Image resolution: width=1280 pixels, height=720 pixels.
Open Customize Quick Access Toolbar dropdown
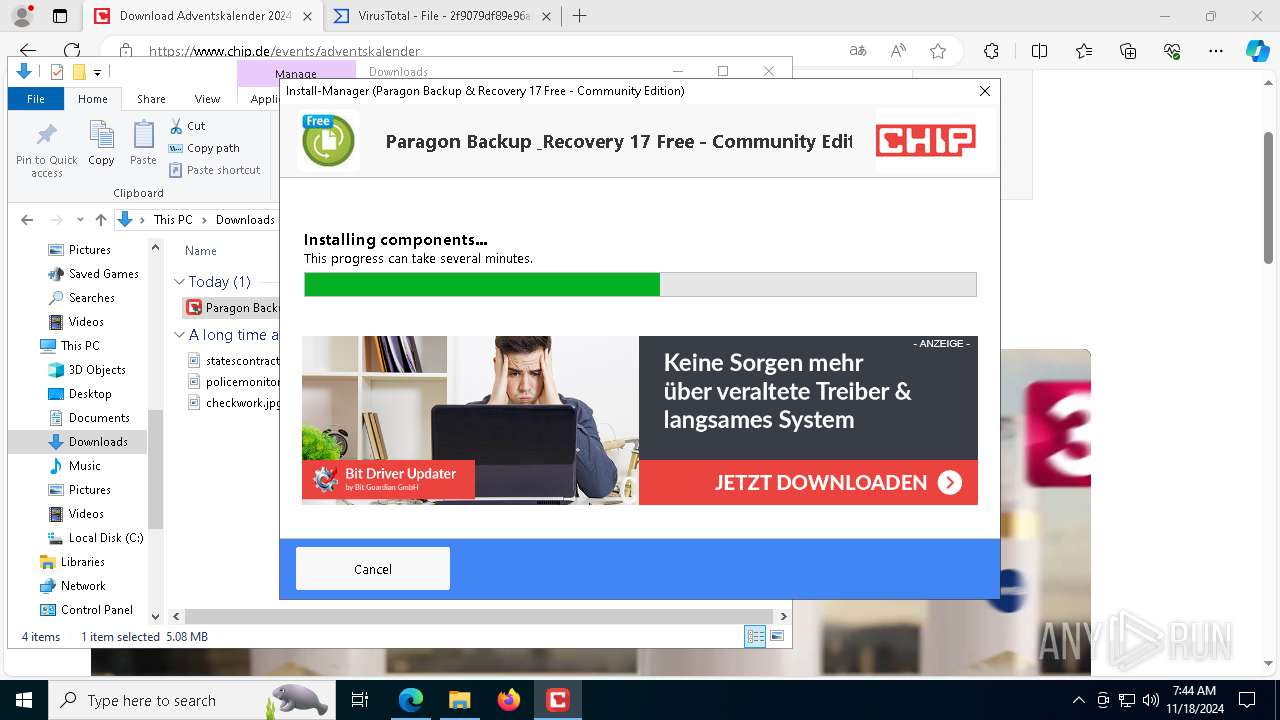click(97, 72)
